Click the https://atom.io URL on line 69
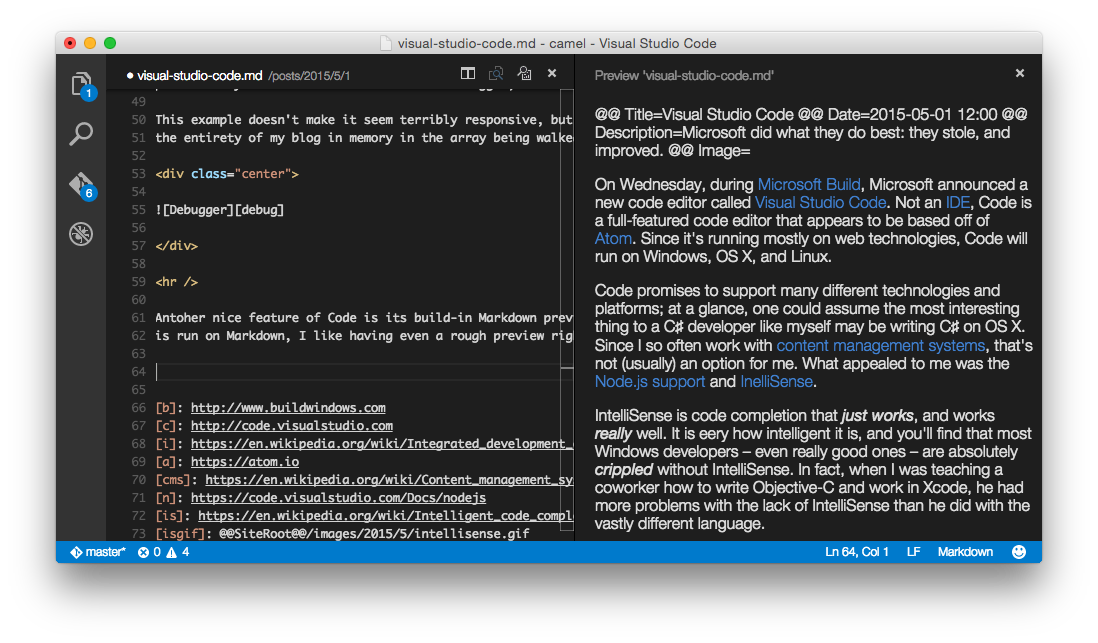 pyautogui.click(x=244, y=462)
